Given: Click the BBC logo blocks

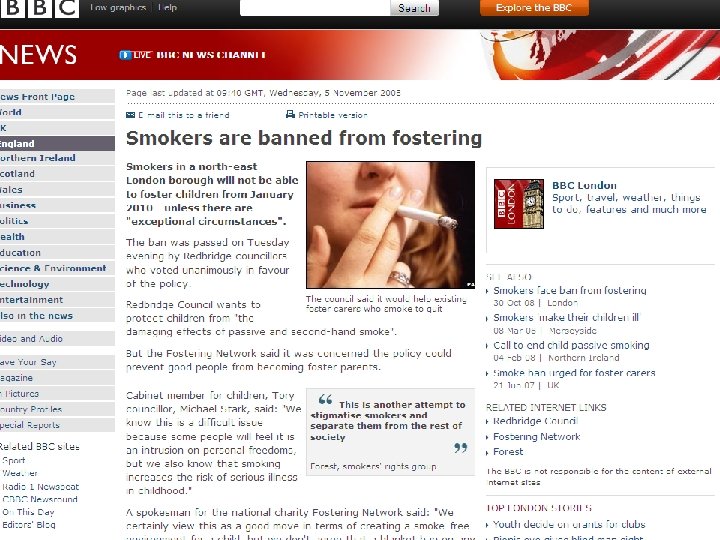Looking at the screenshot, I should point(39,8).
